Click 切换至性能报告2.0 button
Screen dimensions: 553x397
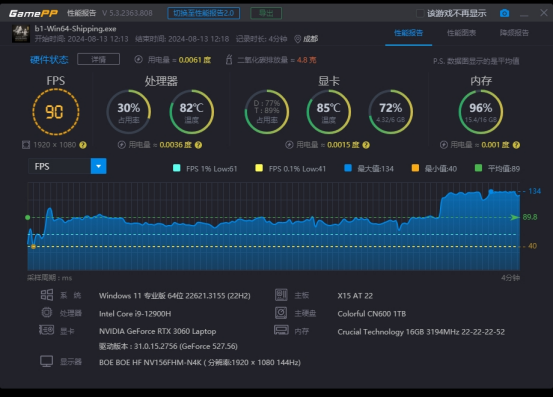coord(203,13)
